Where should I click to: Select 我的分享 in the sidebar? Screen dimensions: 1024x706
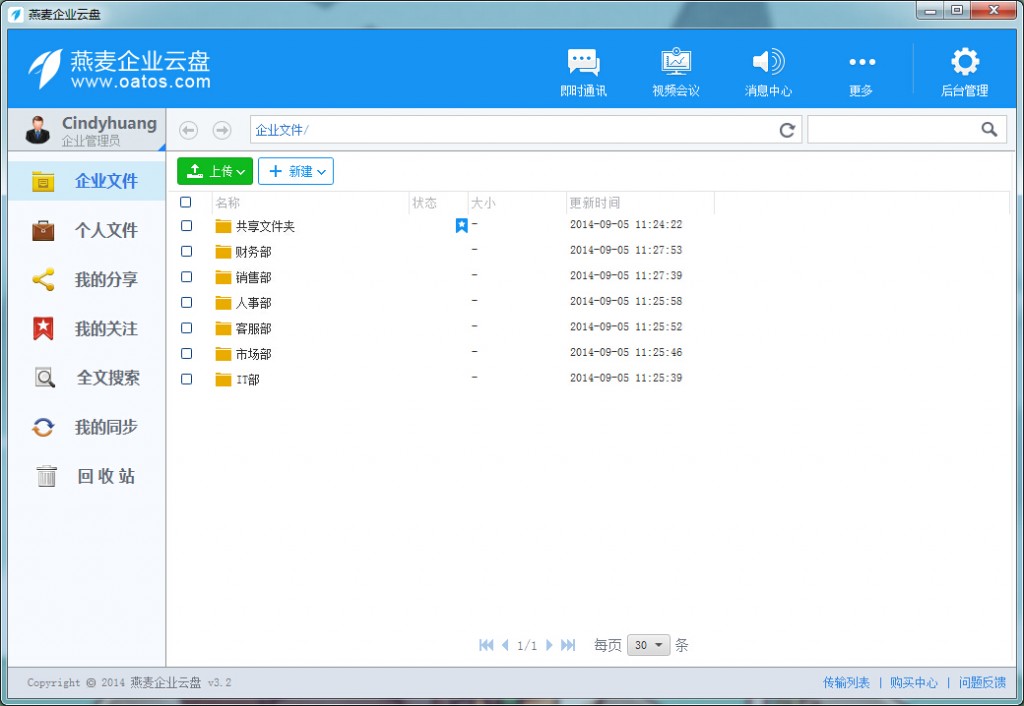pos(85,279)
